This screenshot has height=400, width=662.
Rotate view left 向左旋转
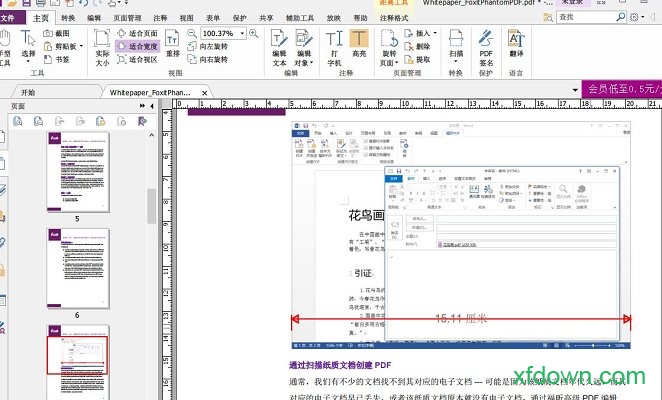(x=208, y=46)
